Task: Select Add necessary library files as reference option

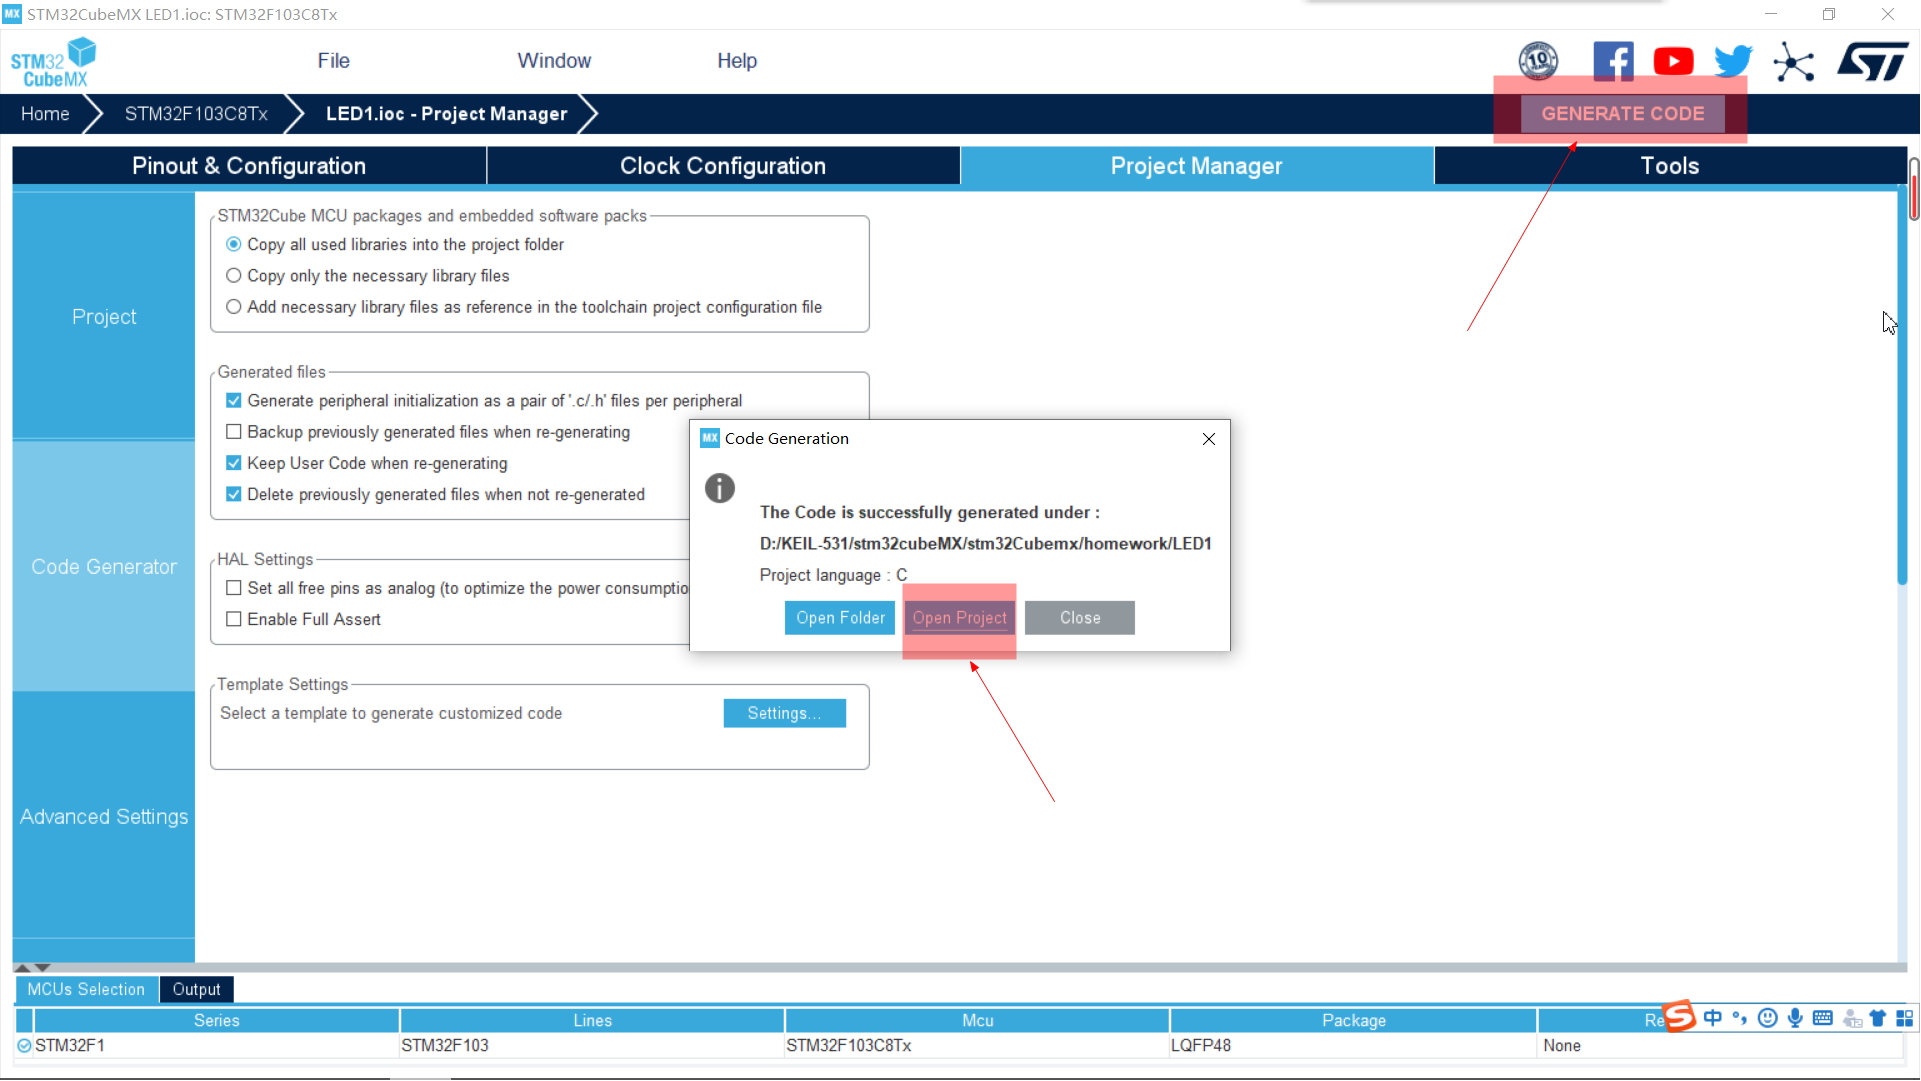Action: pyautogui.click(x=233, y=307)
